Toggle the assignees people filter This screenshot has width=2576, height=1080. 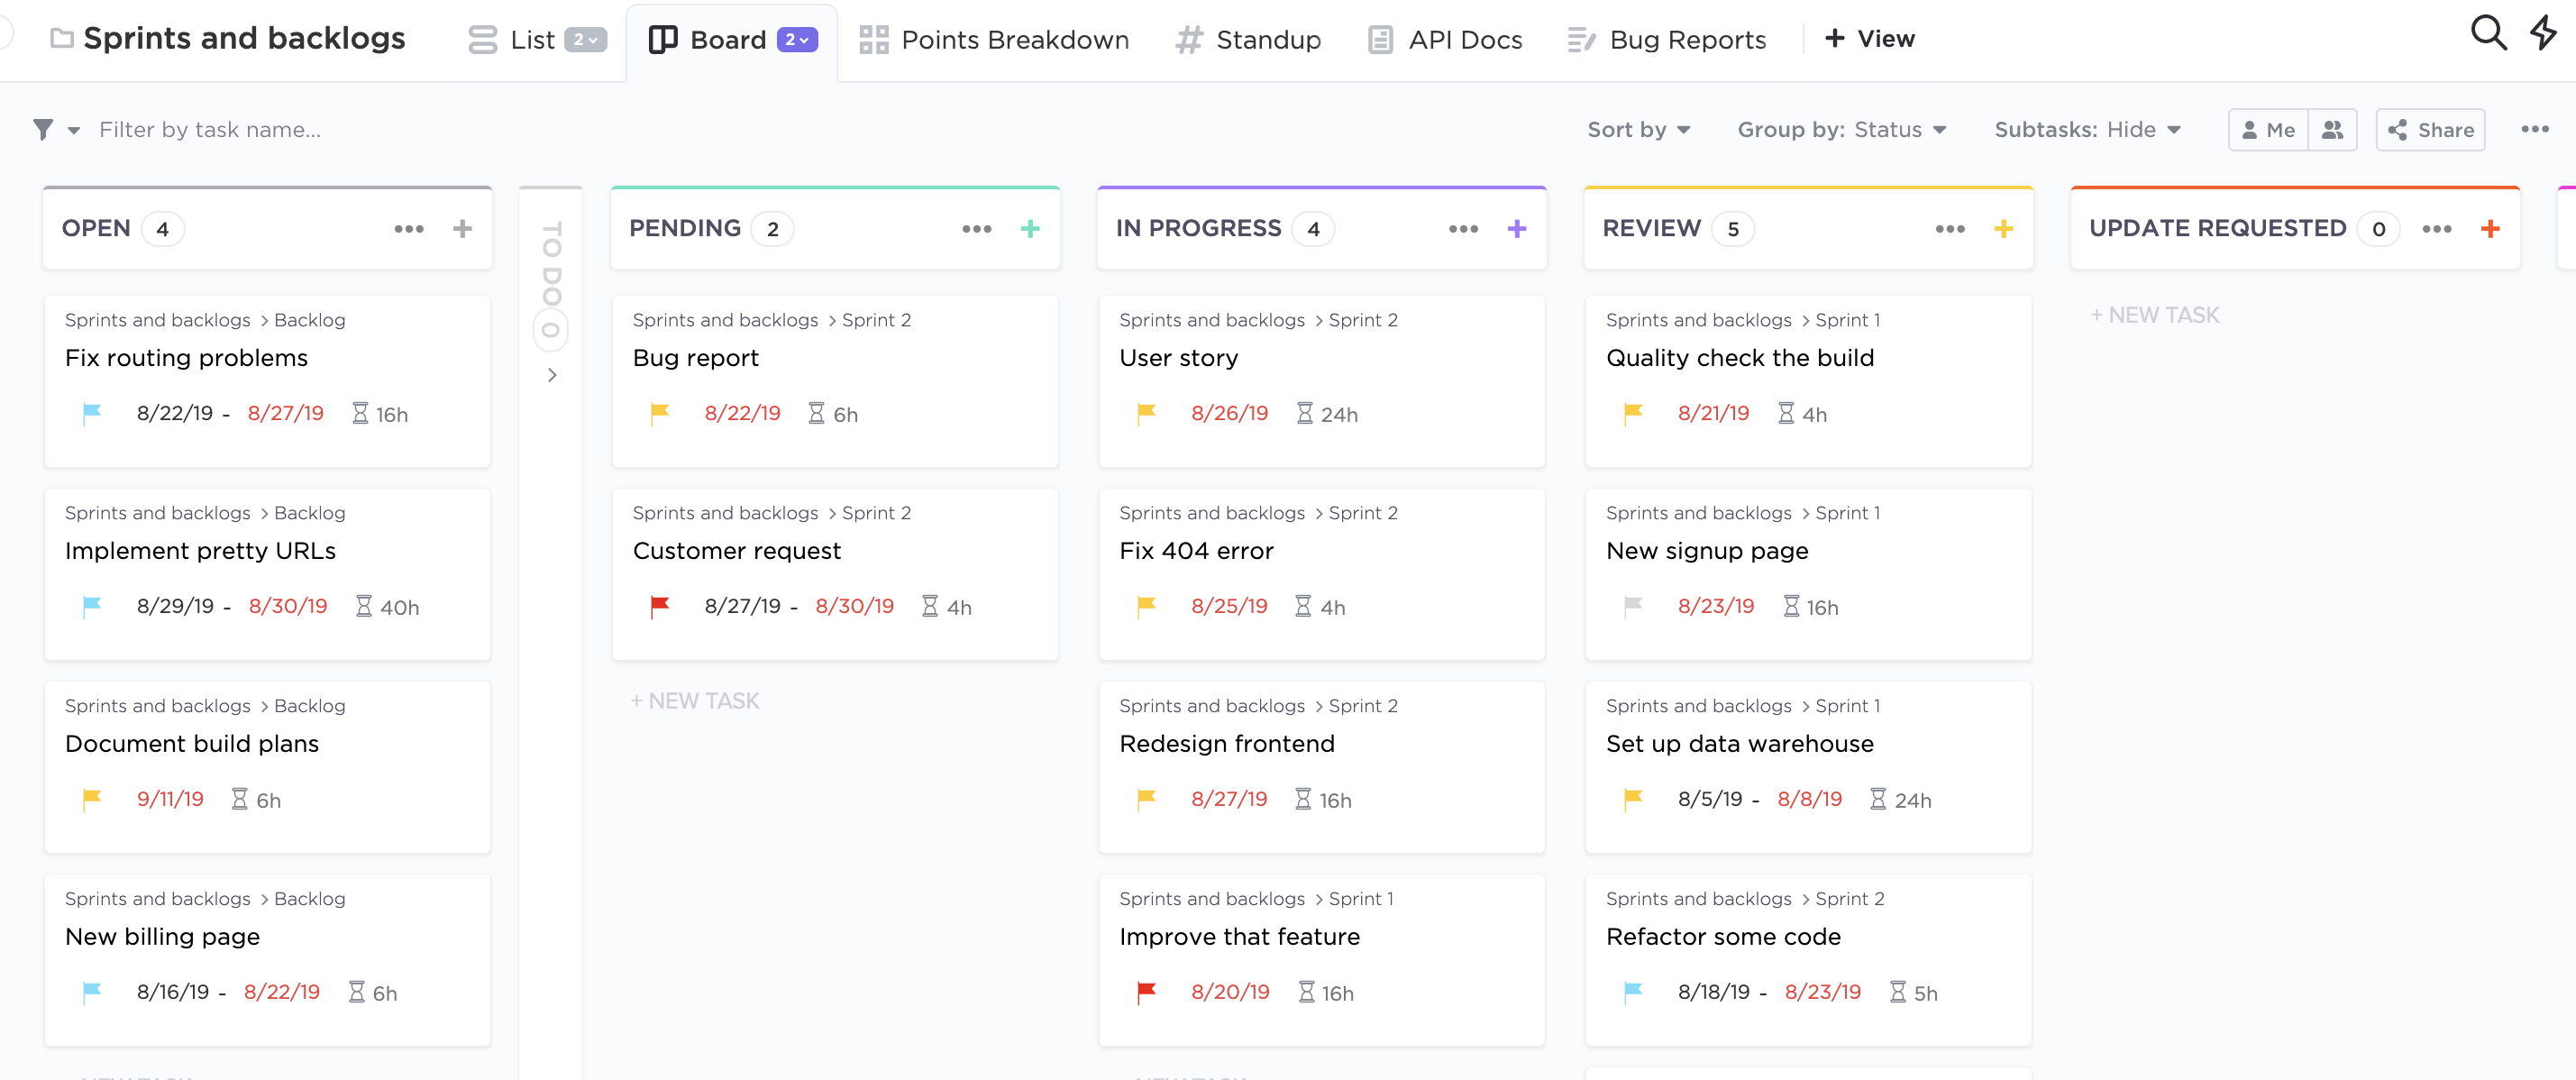(2332, 130)
